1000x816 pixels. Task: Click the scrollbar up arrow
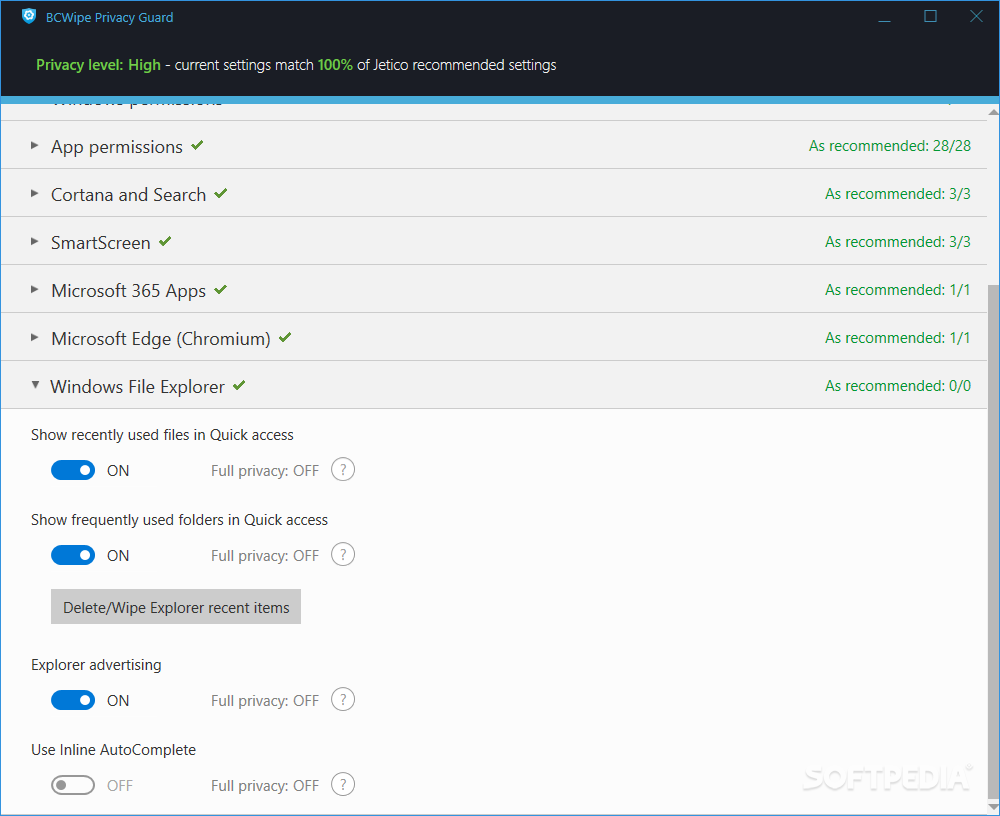(x=993, y=112)
